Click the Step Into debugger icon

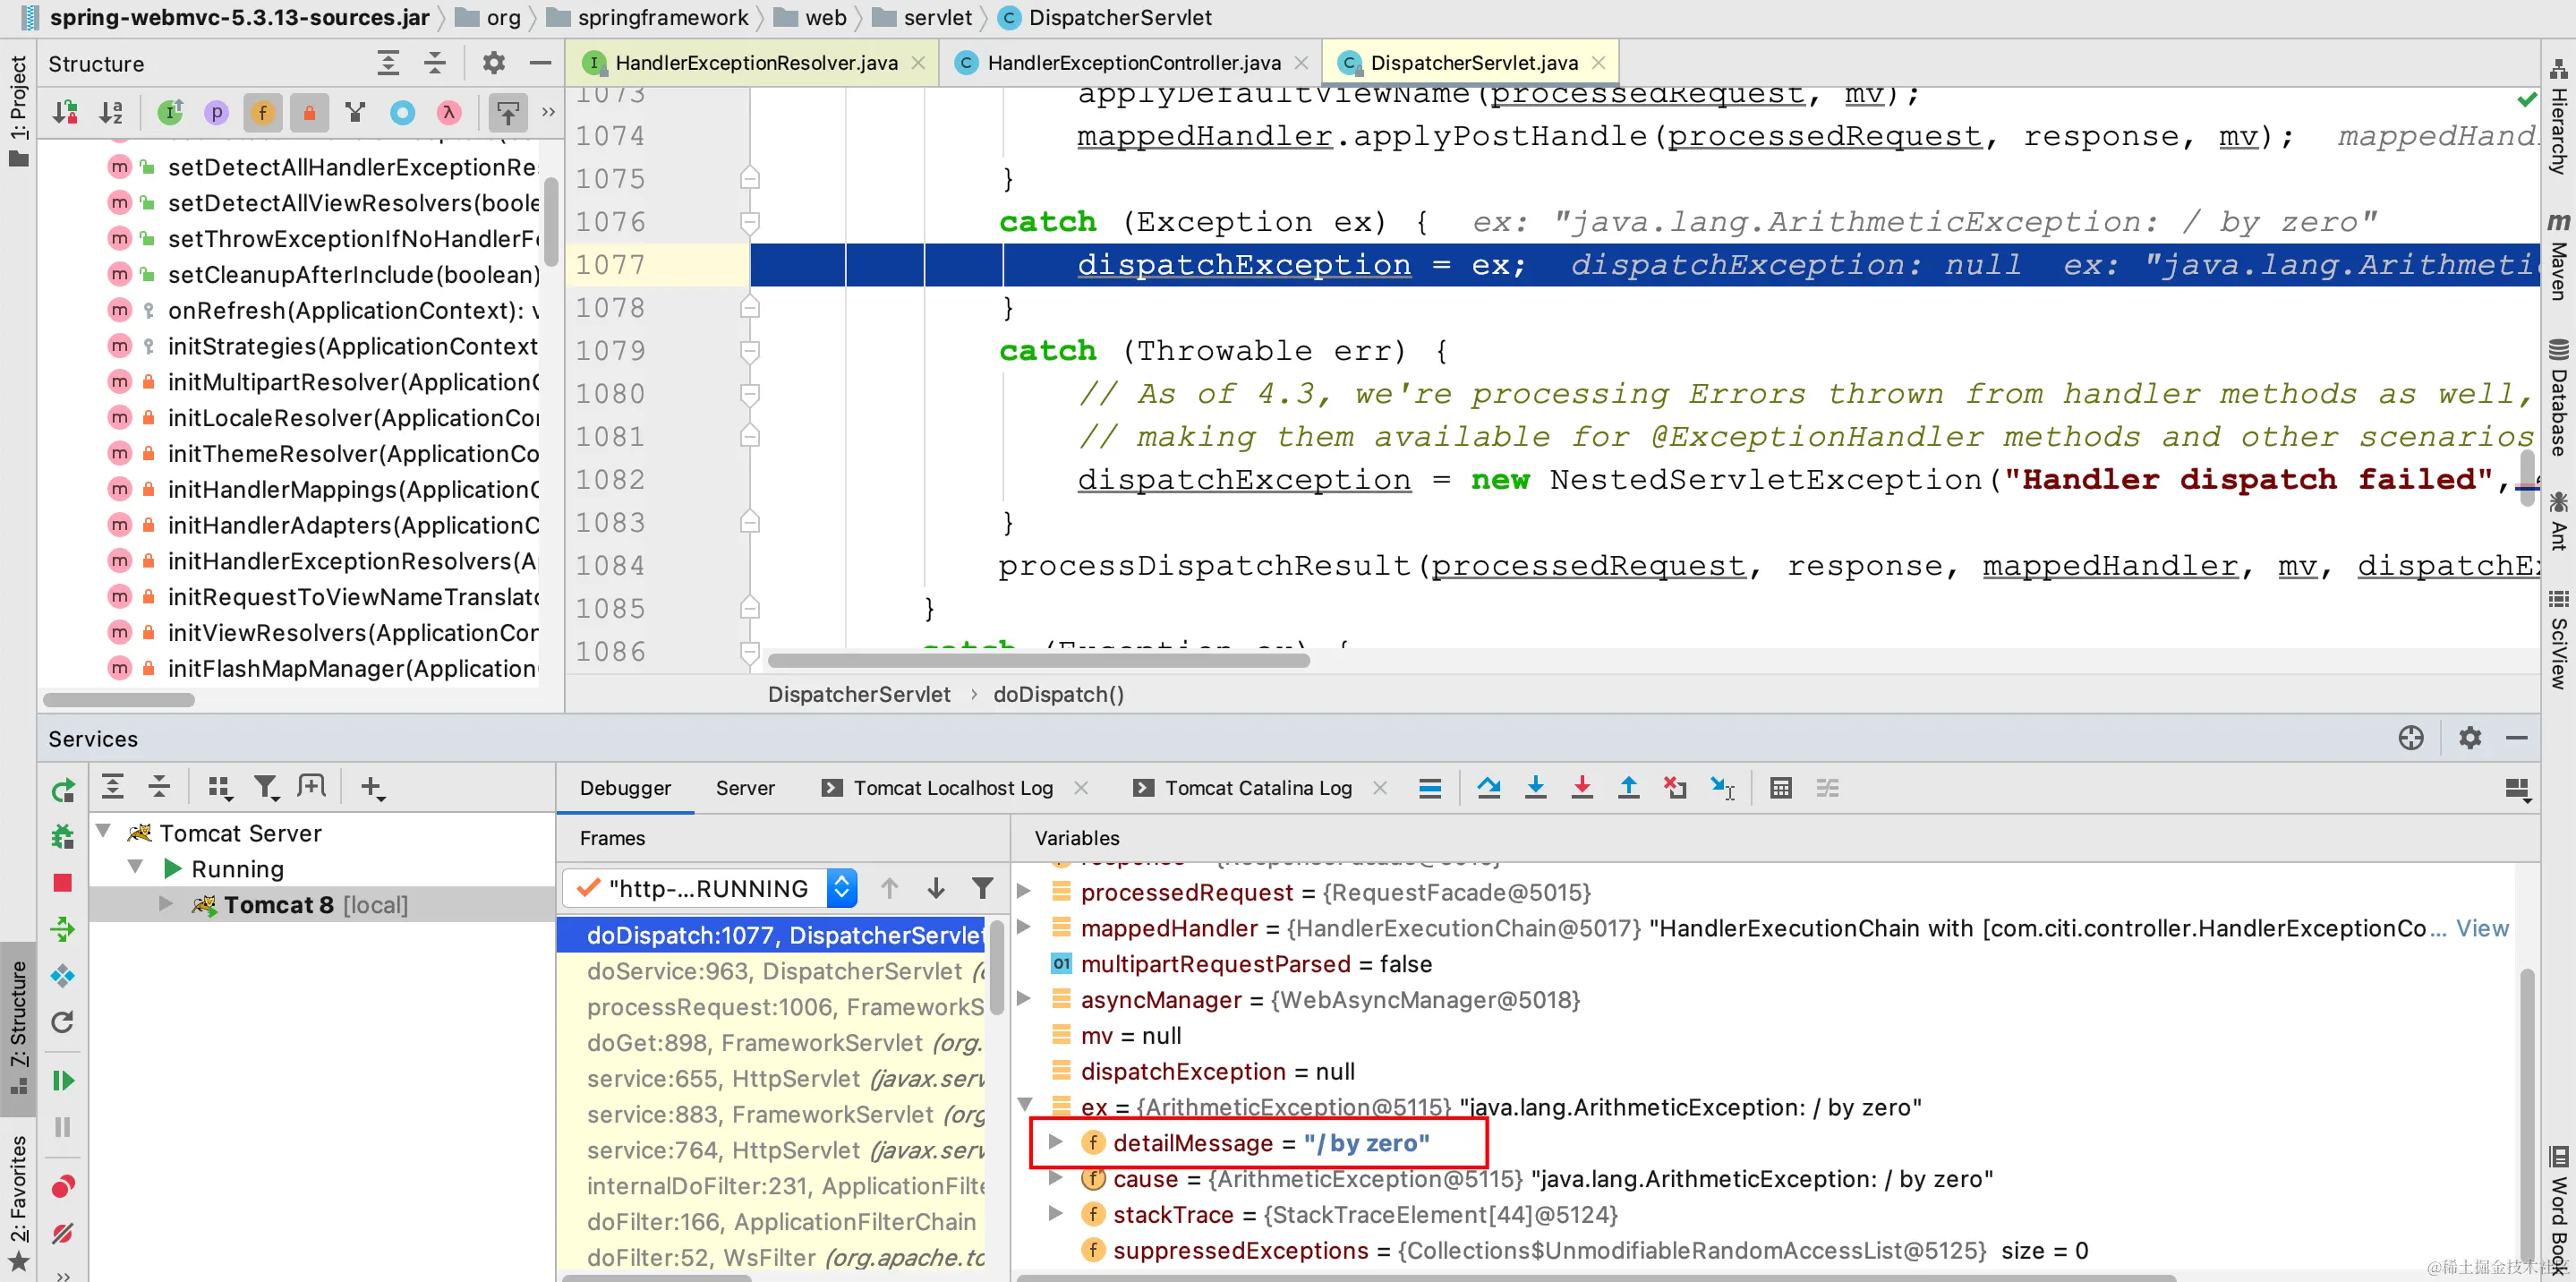(1535, 788)
